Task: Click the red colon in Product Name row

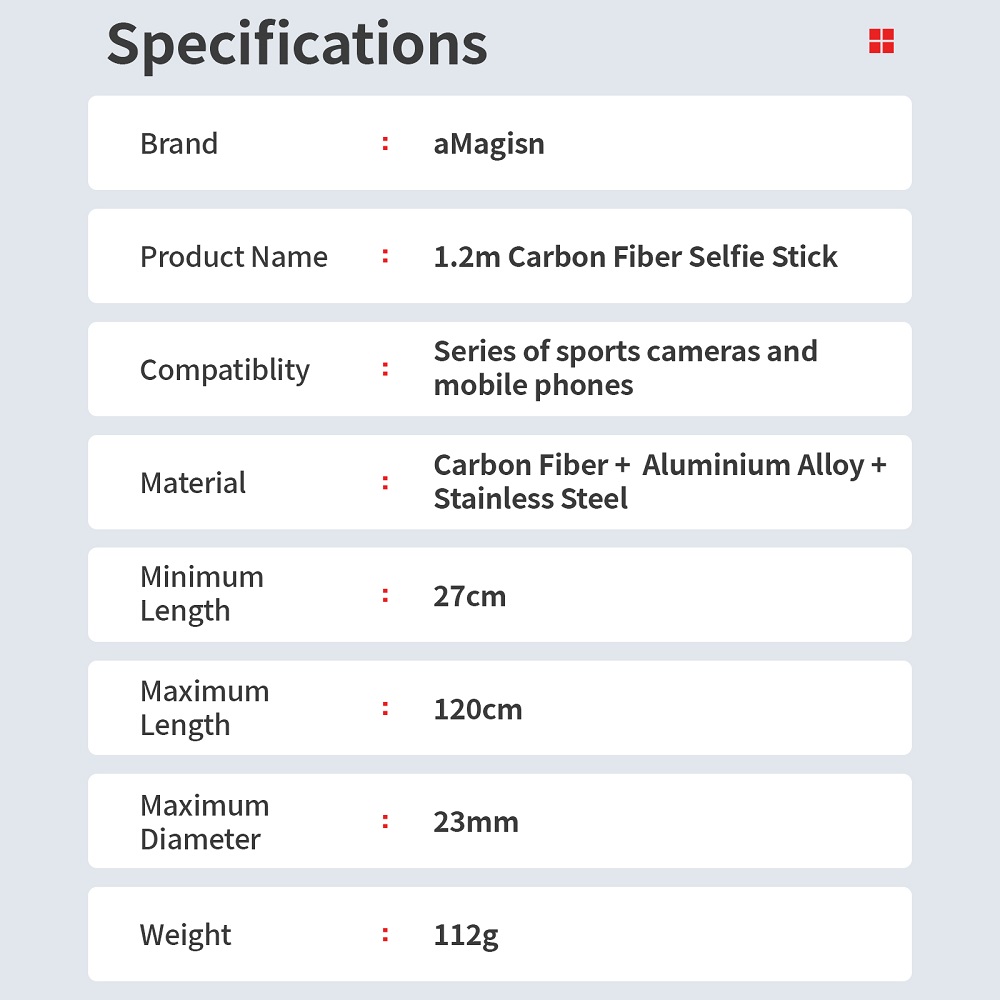Action: click(385, 256)
